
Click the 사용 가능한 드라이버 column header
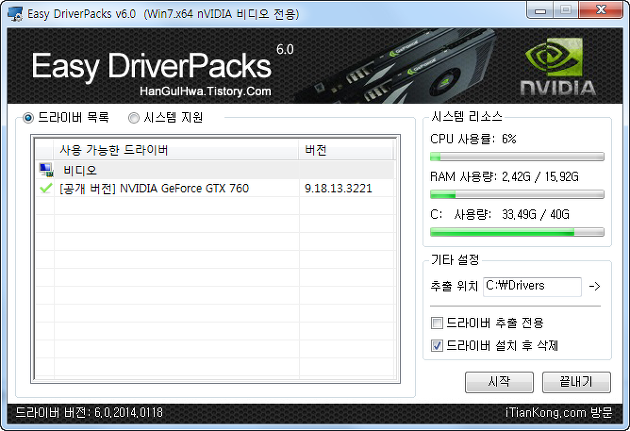pos(176,150)
